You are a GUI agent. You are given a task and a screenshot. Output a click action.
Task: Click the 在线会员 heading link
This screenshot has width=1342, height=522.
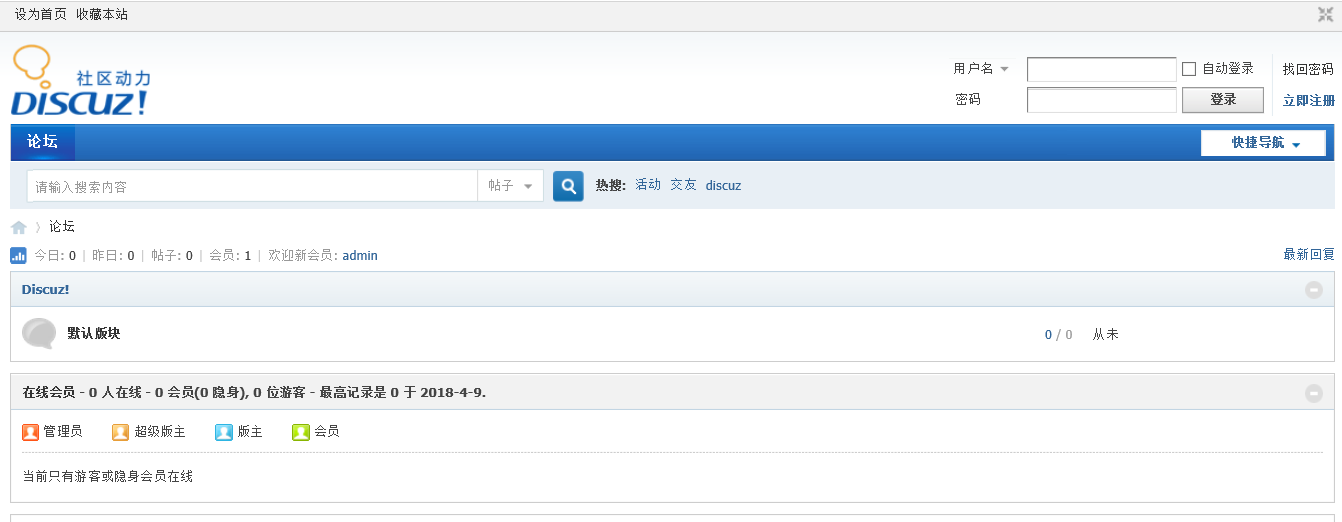48,392
